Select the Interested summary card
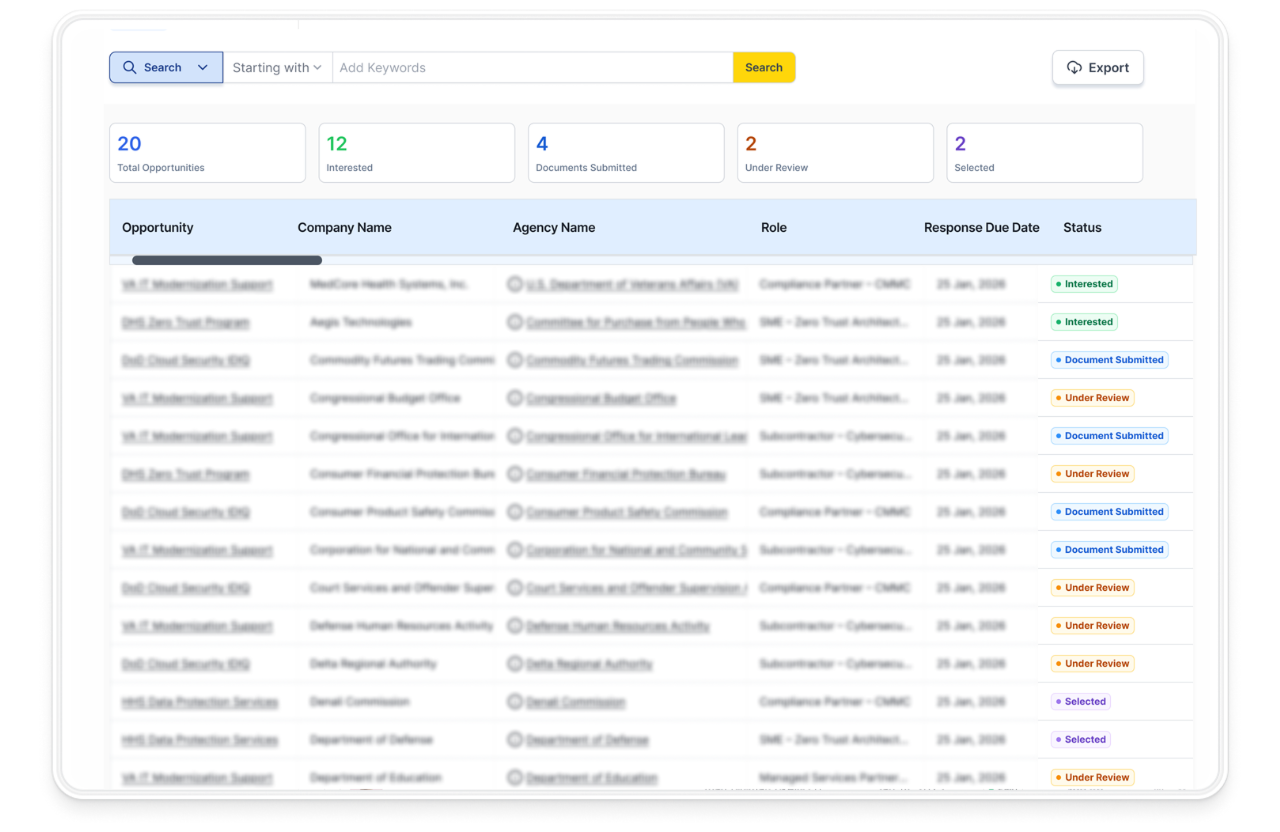The height and width of the screenshot is (832, 1280). click(x=417, y=153)
